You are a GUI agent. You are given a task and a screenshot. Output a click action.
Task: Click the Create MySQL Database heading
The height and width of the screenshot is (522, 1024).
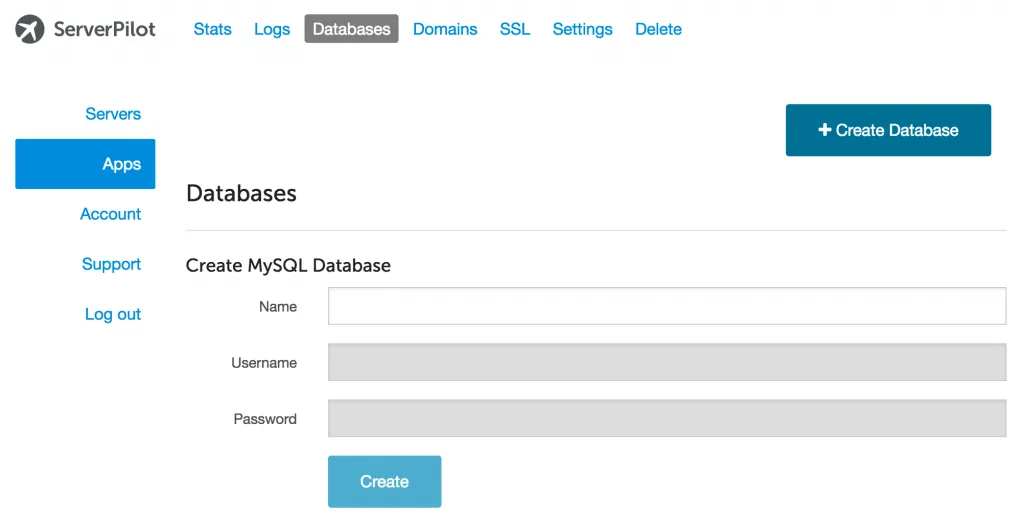pyautogui.click(x=288, y=265)
